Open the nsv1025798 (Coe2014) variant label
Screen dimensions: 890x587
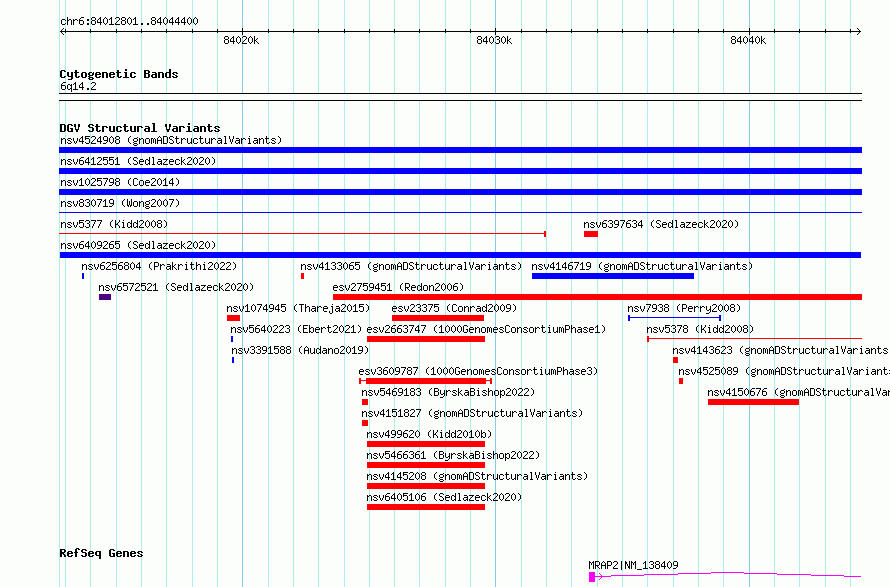[120, 182]
